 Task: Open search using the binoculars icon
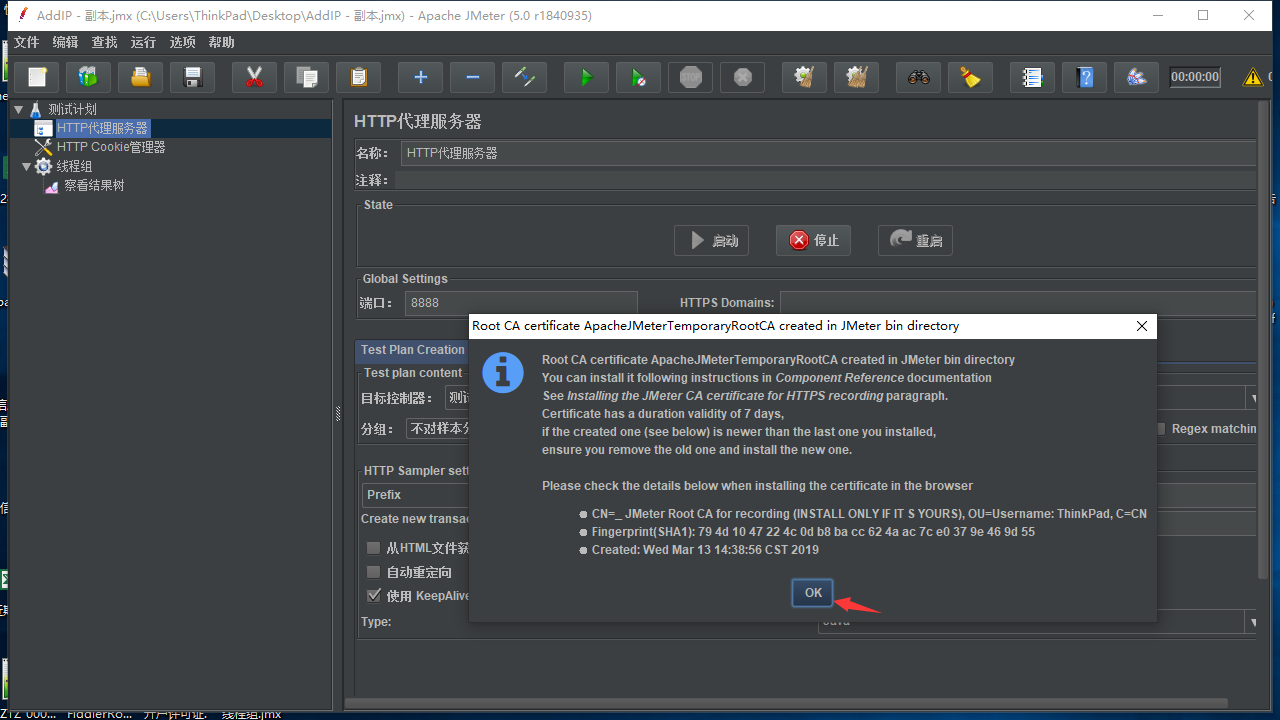[918, 77]
